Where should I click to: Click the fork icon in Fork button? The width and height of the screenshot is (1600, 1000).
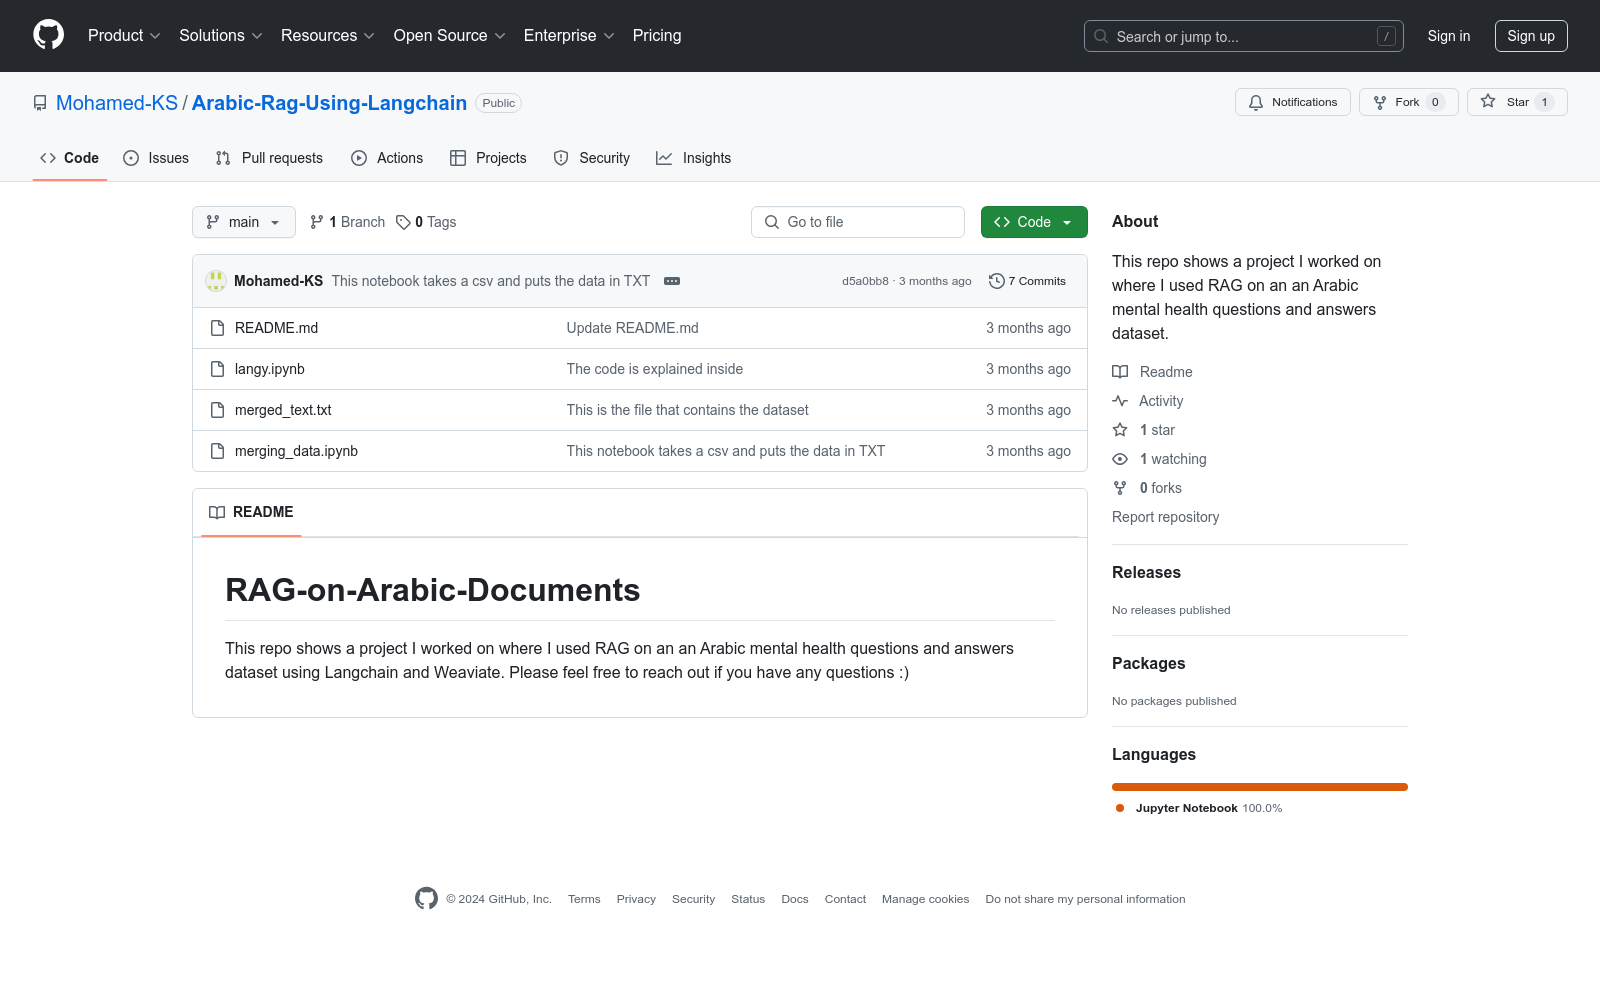[1380, 102]
